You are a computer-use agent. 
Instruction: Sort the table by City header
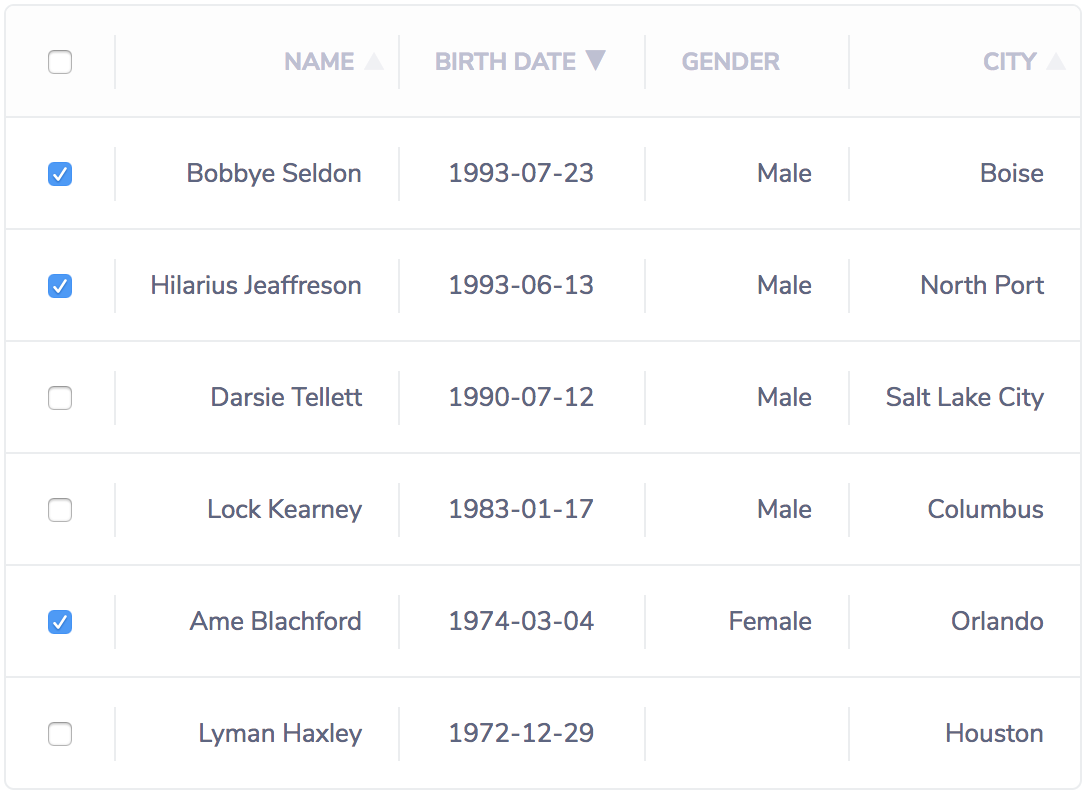(x=1009, y=62)
